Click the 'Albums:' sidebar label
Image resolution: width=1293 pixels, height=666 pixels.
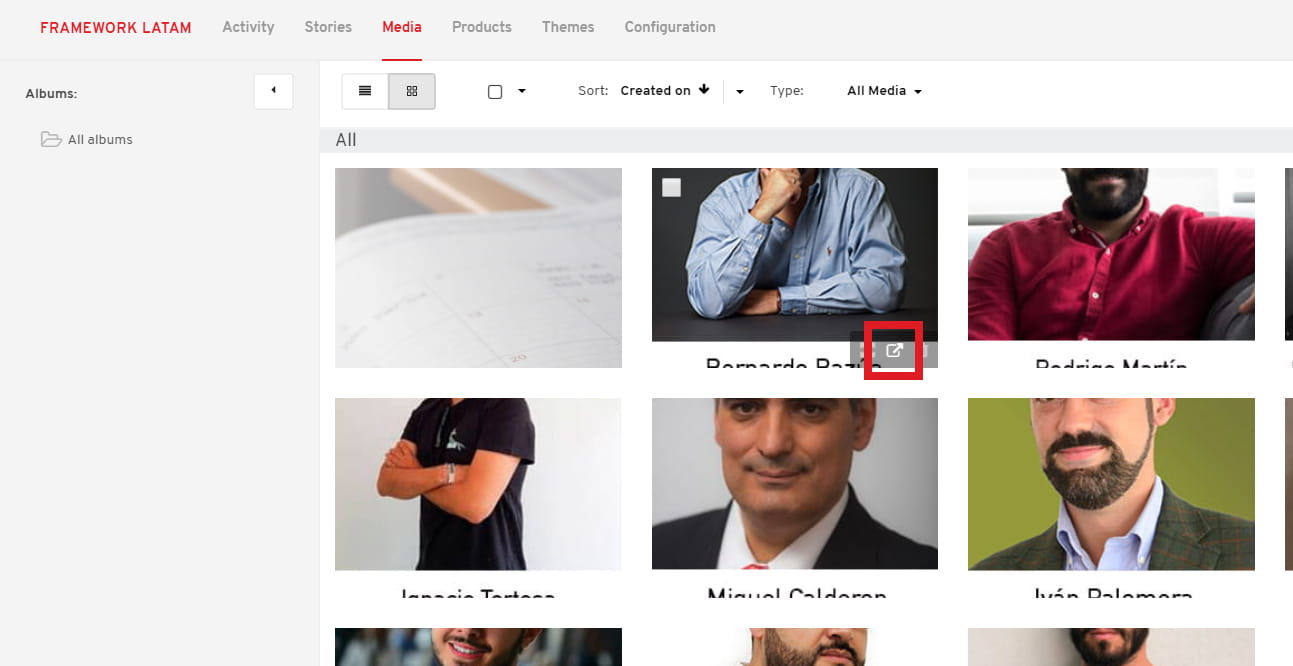pos(51,94)
